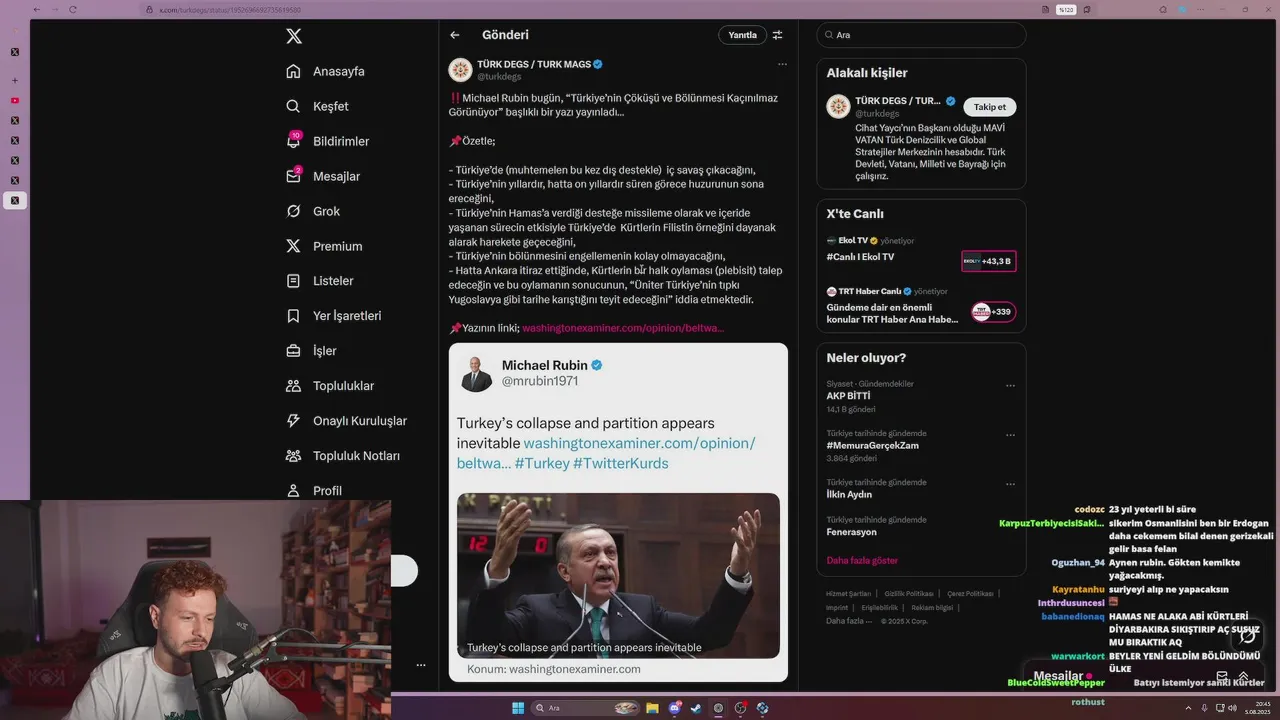Open the Çerez Politikası footer link

(x=970, y=594)
